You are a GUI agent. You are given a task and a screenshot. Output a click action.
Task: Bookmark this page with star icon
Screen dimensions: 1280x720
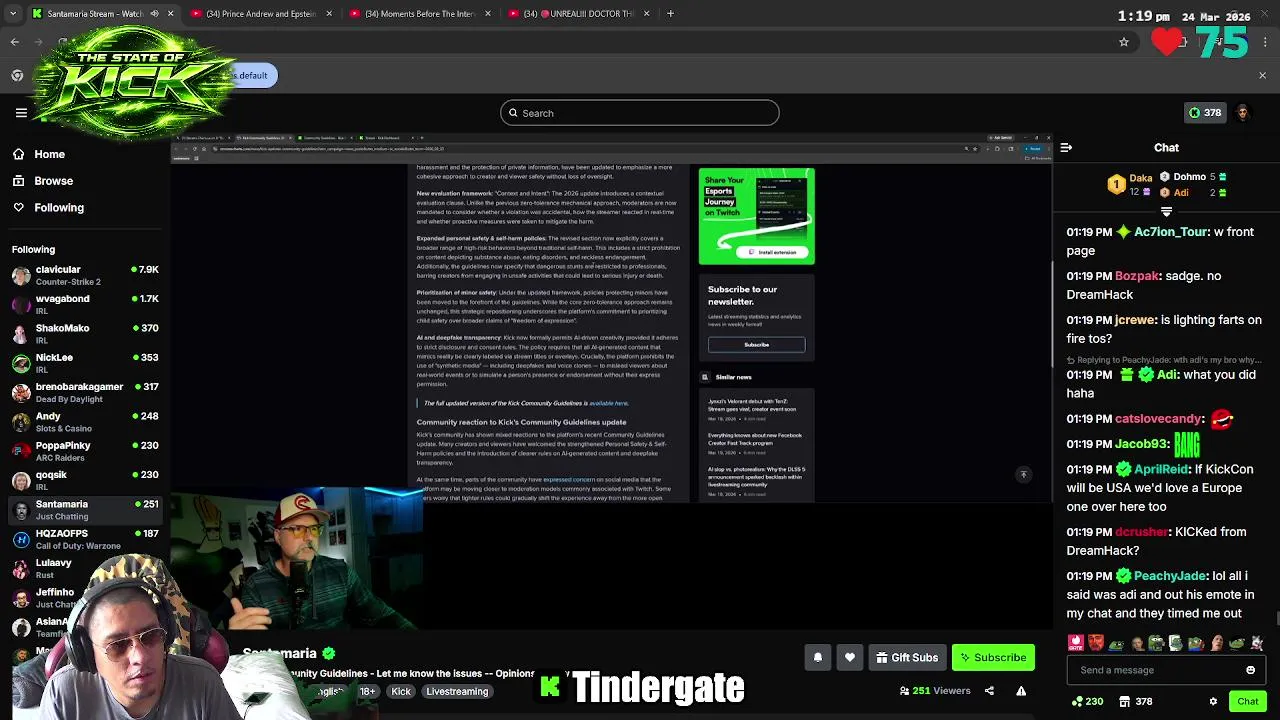tap(1124, 42)
